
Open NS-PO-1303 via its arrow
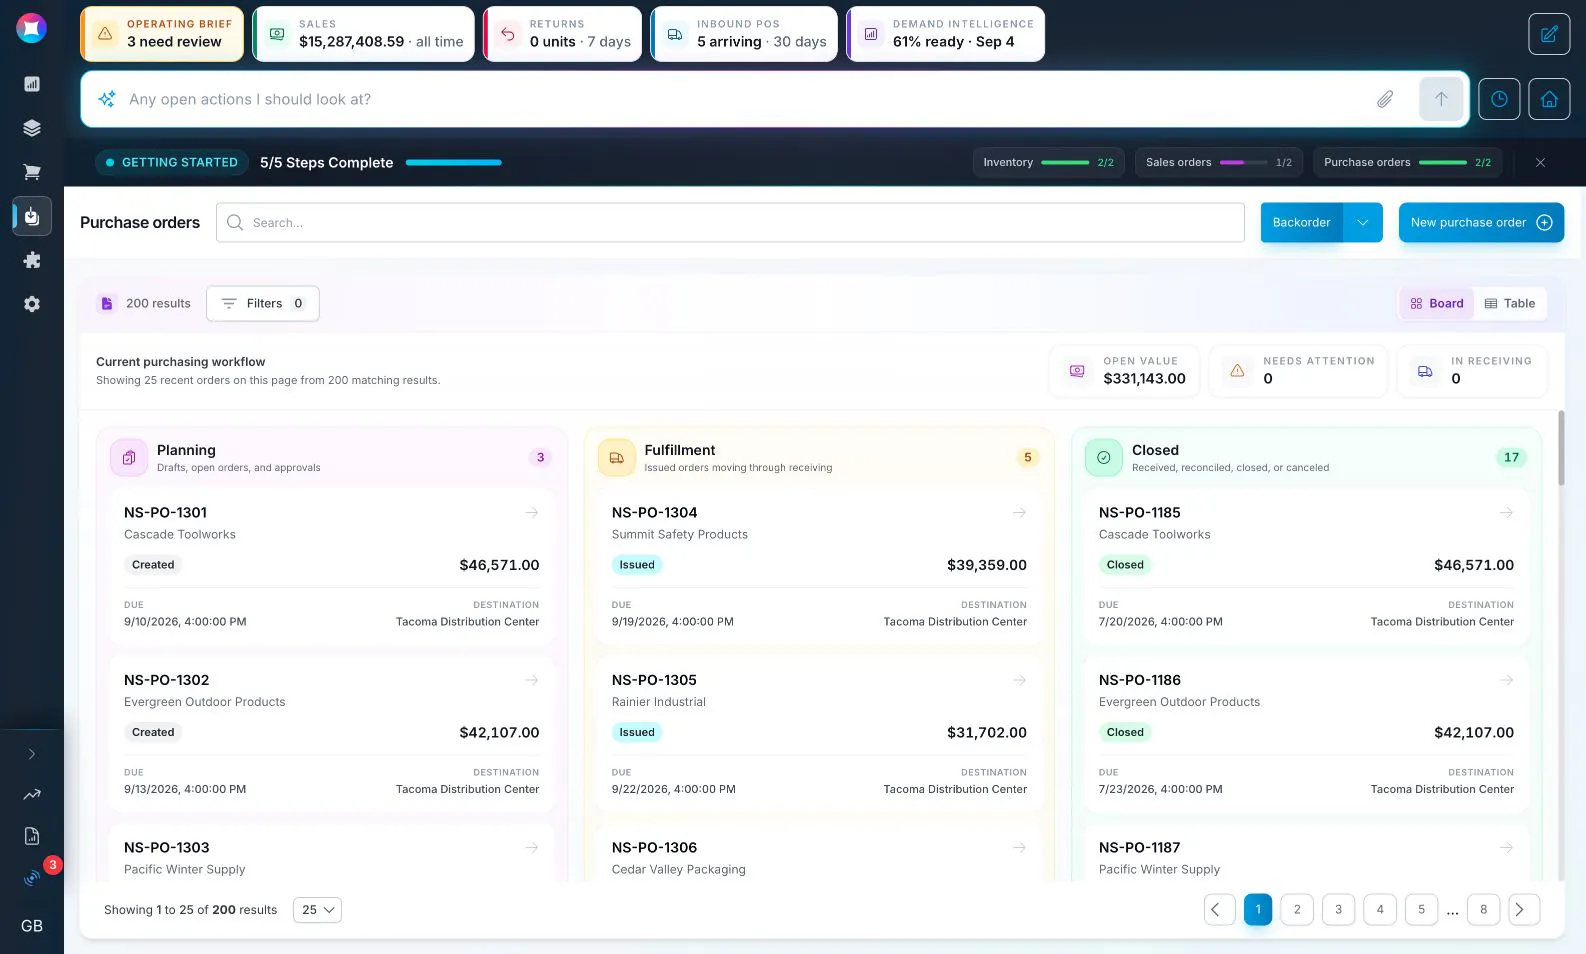(532, 847)
